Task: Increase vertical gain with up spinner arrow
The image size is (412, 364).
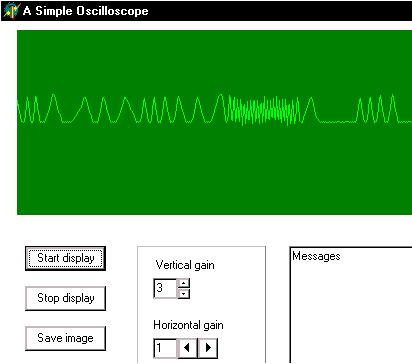Action: tap(184, 283)
